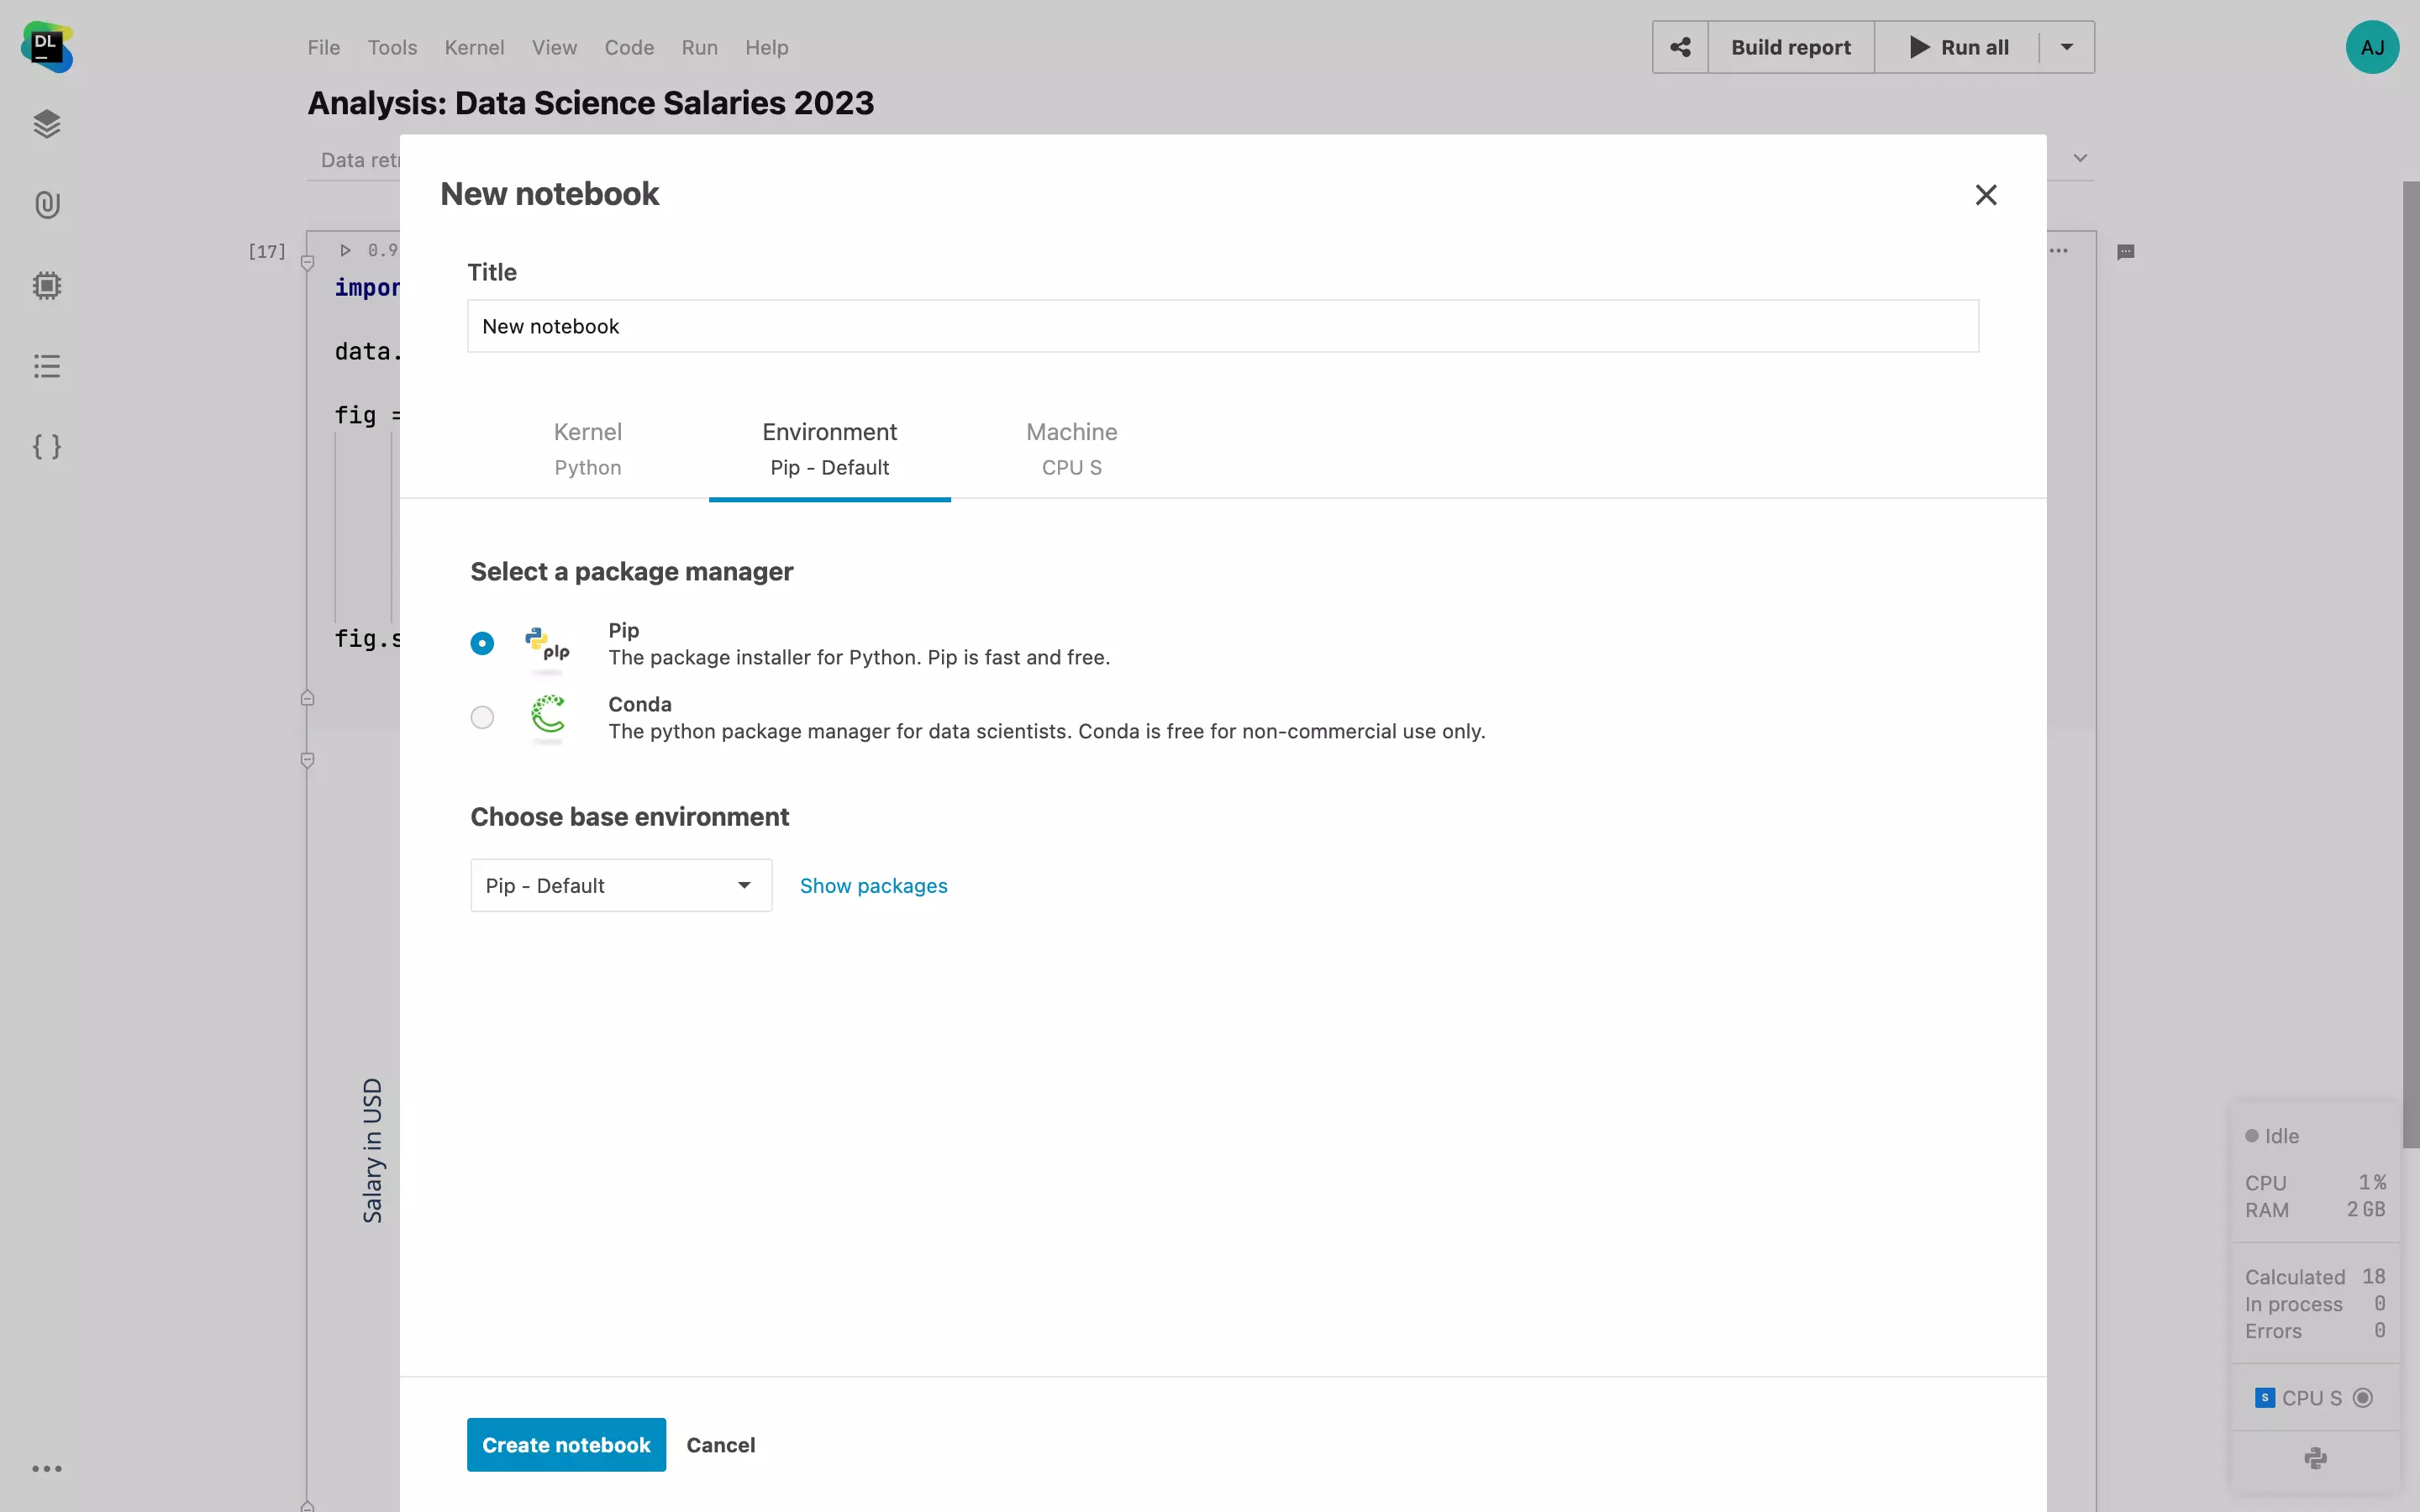The width and height of the screenshot is (2420, 1512).
Task: Expand the chevron next to worksheet tabs
Action: click(x=2080, y=158)
